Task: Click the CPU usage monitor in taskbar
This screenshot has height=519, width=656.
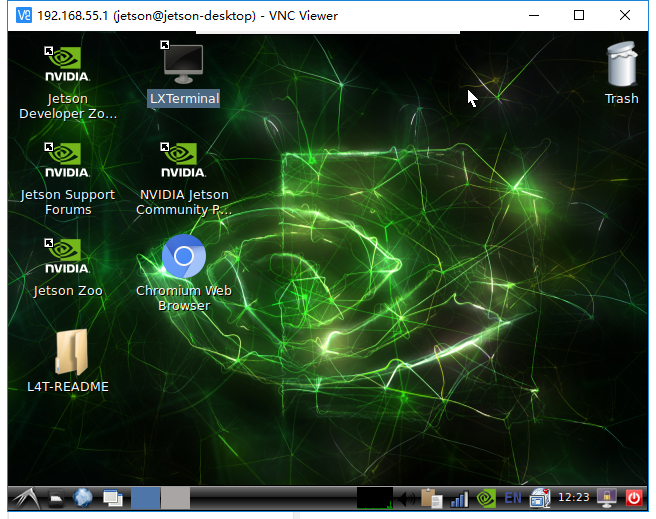Action: coord(374,498)
